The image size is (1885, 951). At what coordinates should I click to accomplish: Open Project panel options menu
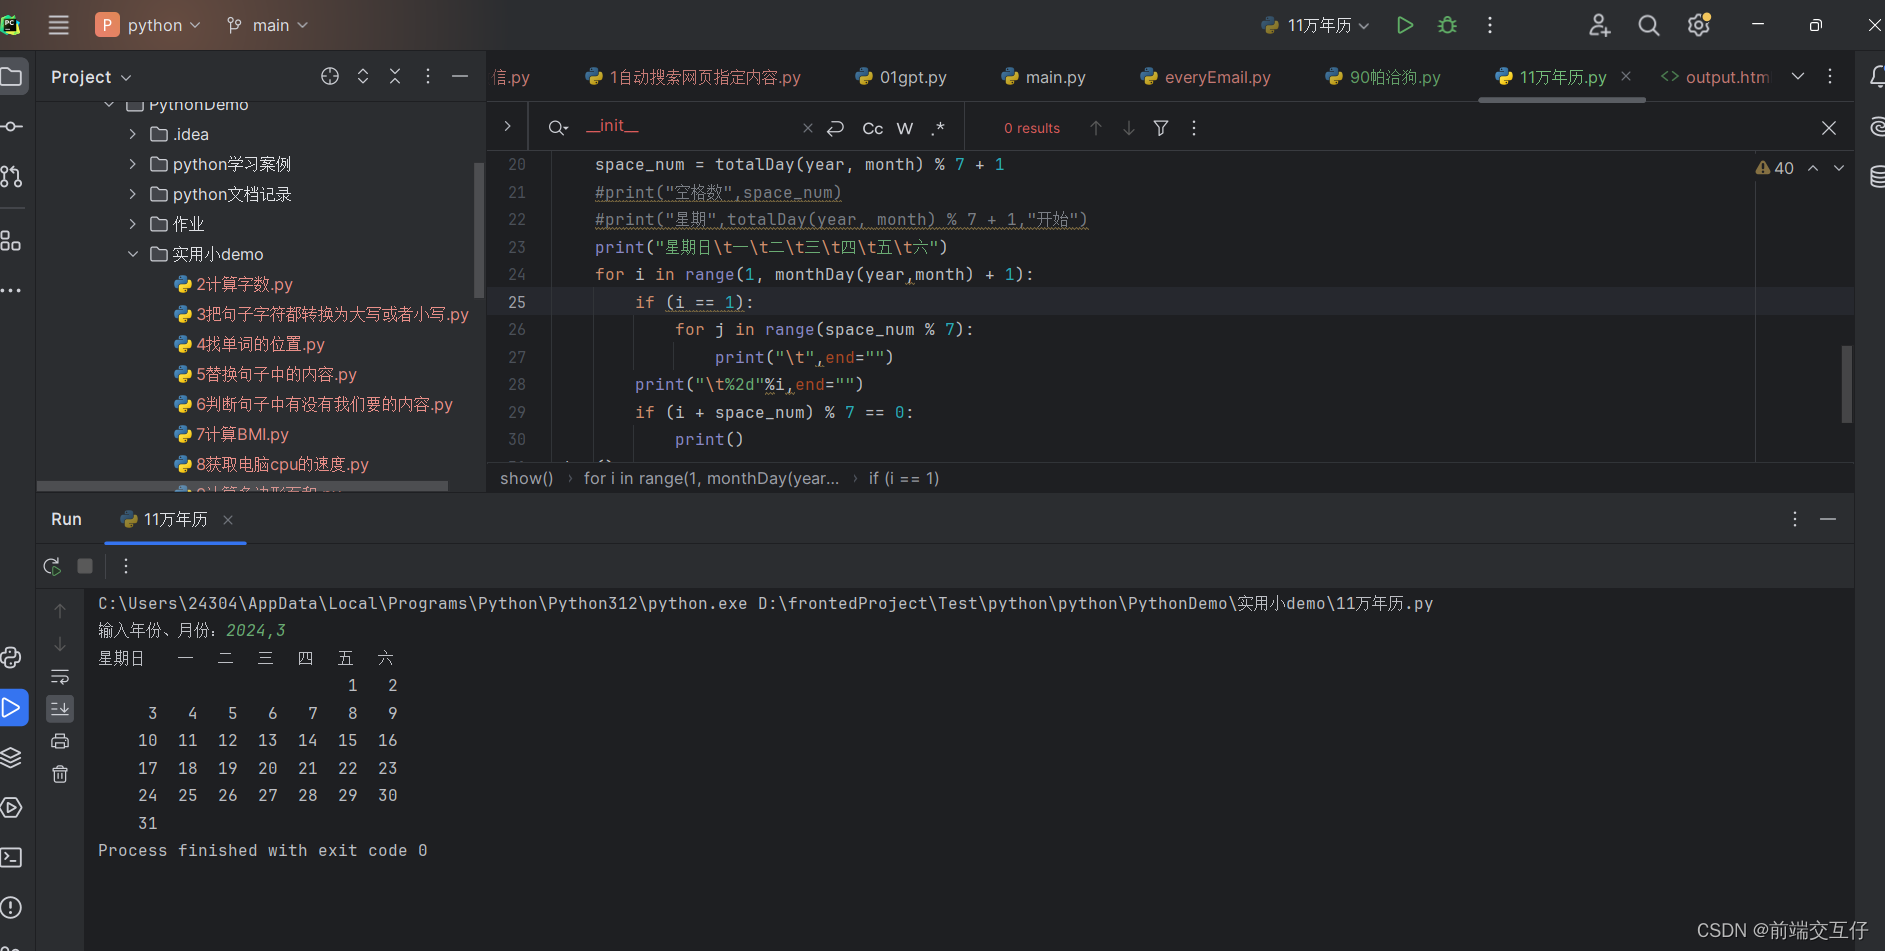click(x=428, y=76)
